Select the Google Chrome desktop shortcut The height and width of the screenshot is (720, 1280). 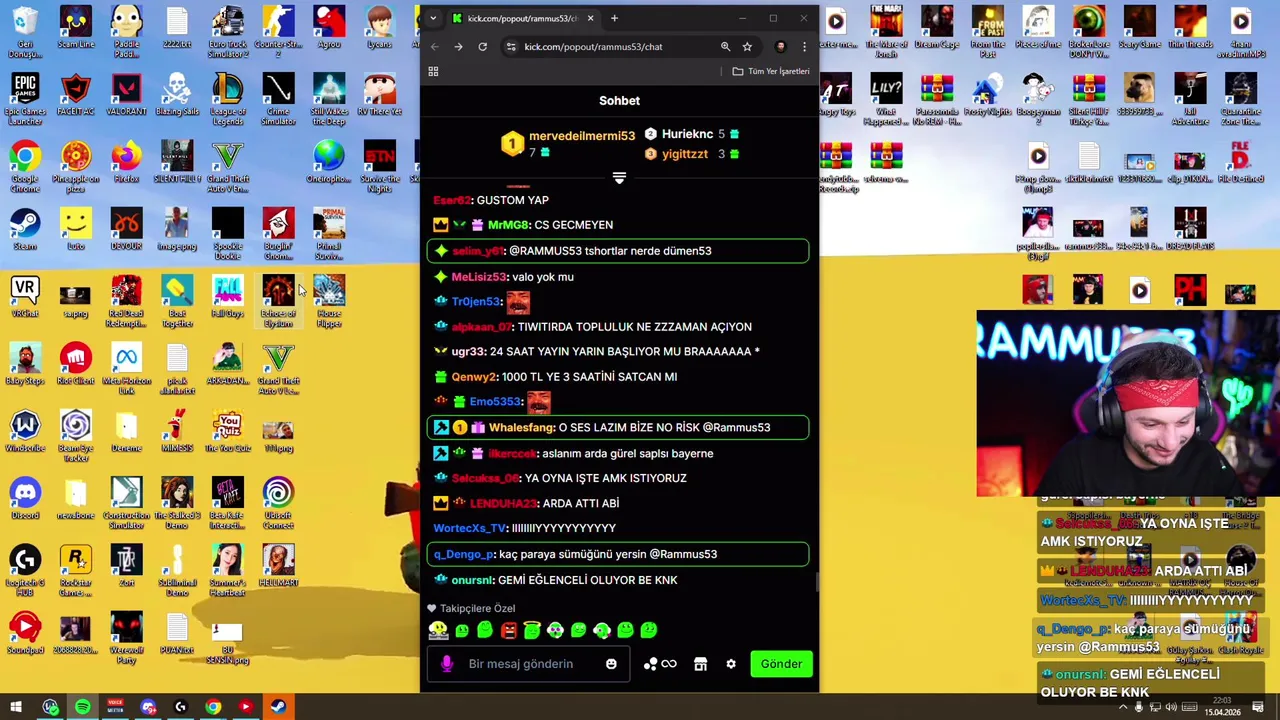tap(25, 166)
